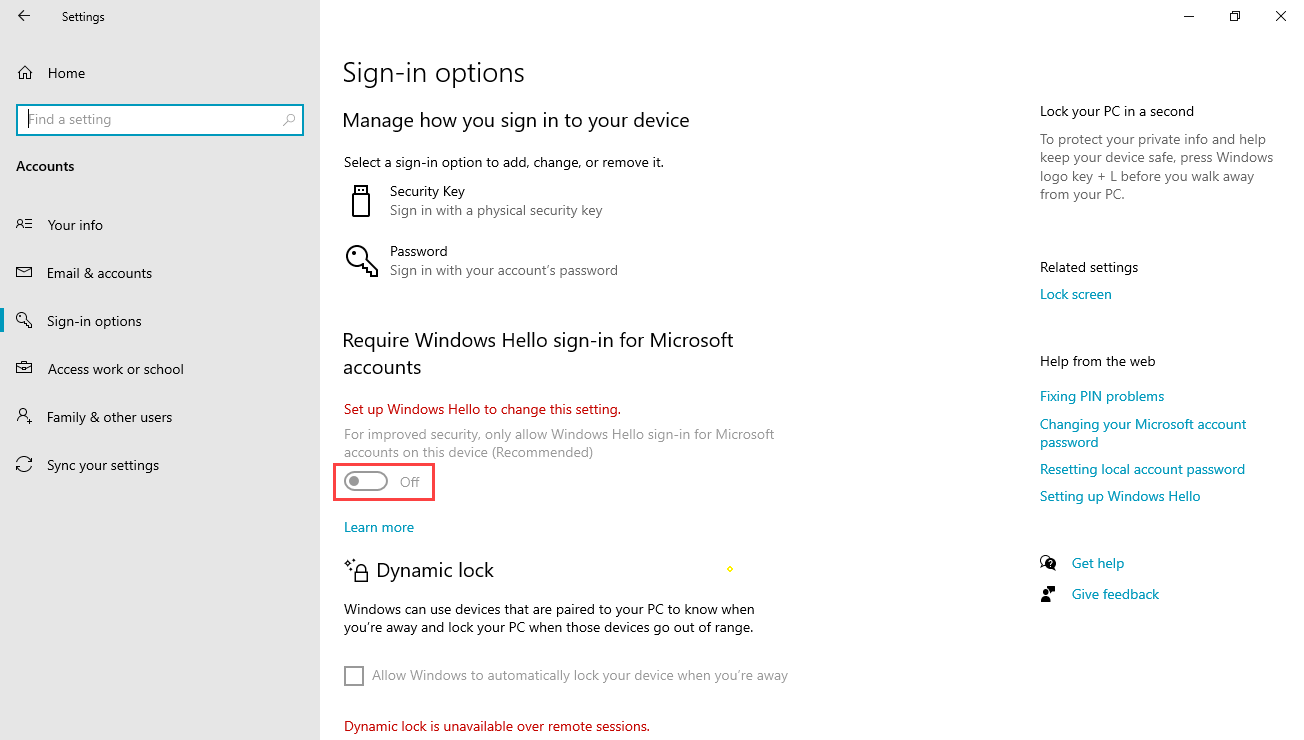Click the Sync your settings icon
Image resolution: width=1304 pixels, height=740 pixels.
point(25,465)
